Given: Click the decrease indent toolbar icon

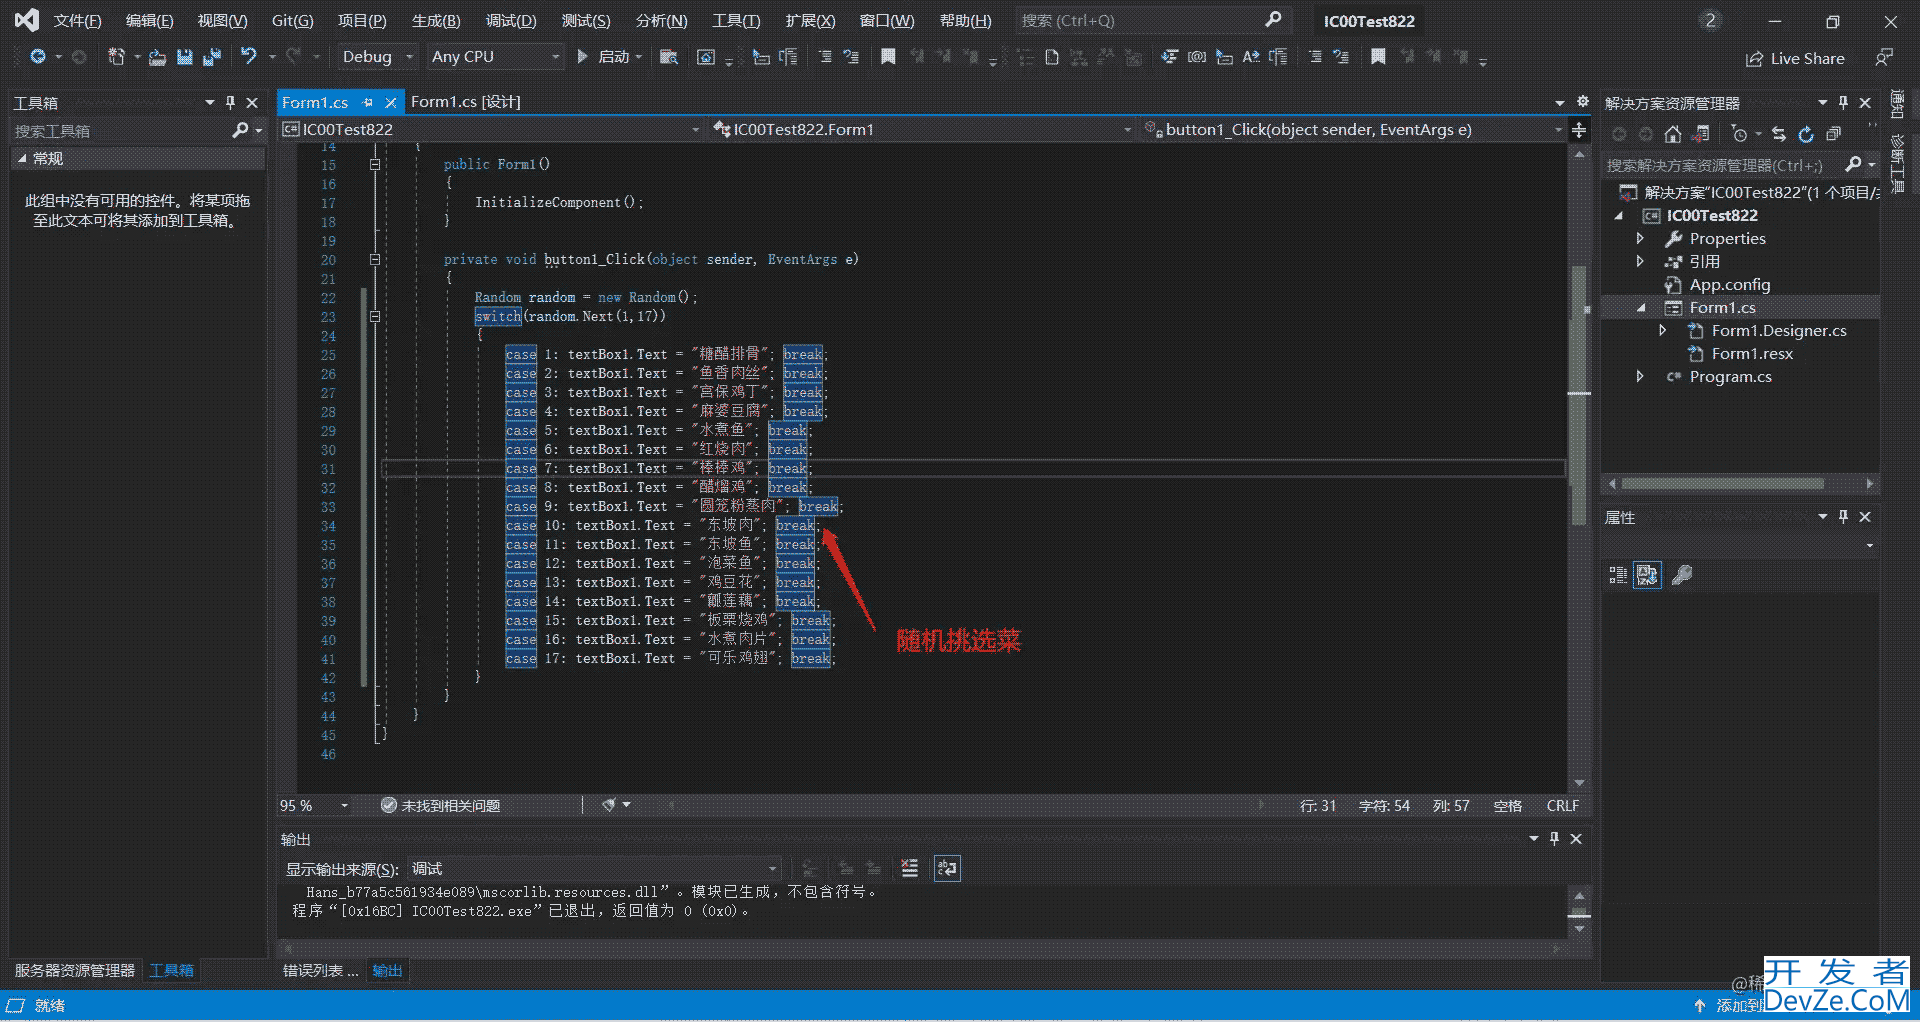Looking at the screenshot, I should (x=825, y=57).
